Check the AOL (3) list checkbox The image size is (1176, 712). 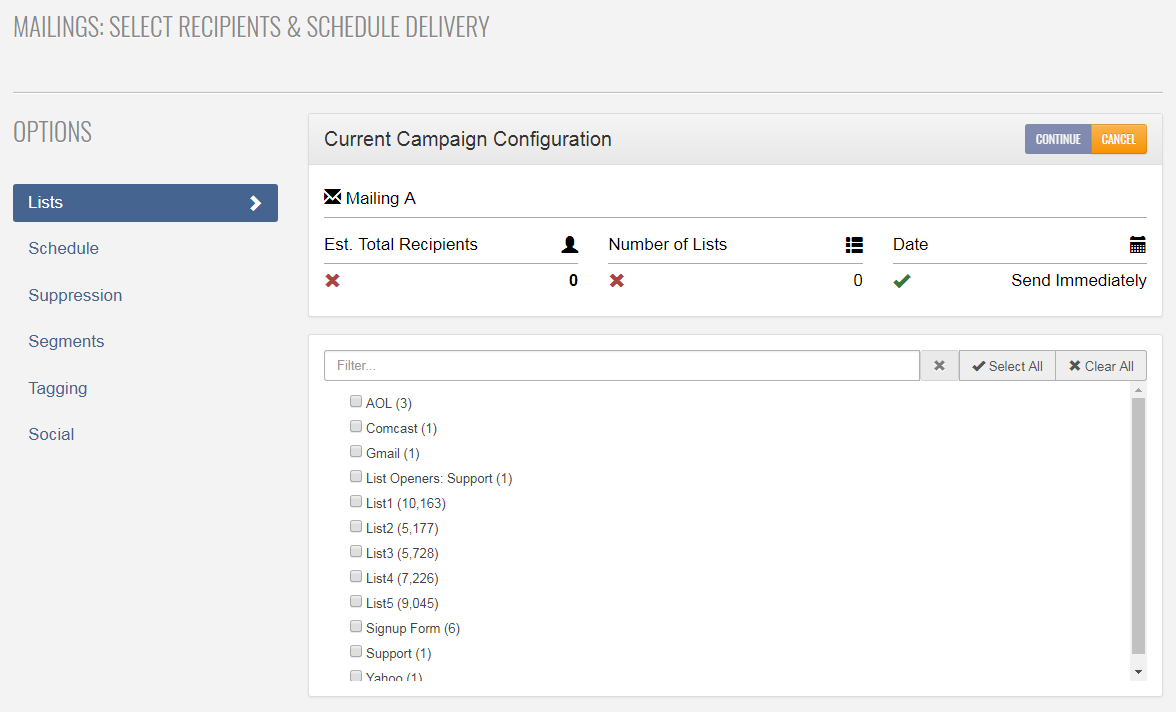(356, 402)
